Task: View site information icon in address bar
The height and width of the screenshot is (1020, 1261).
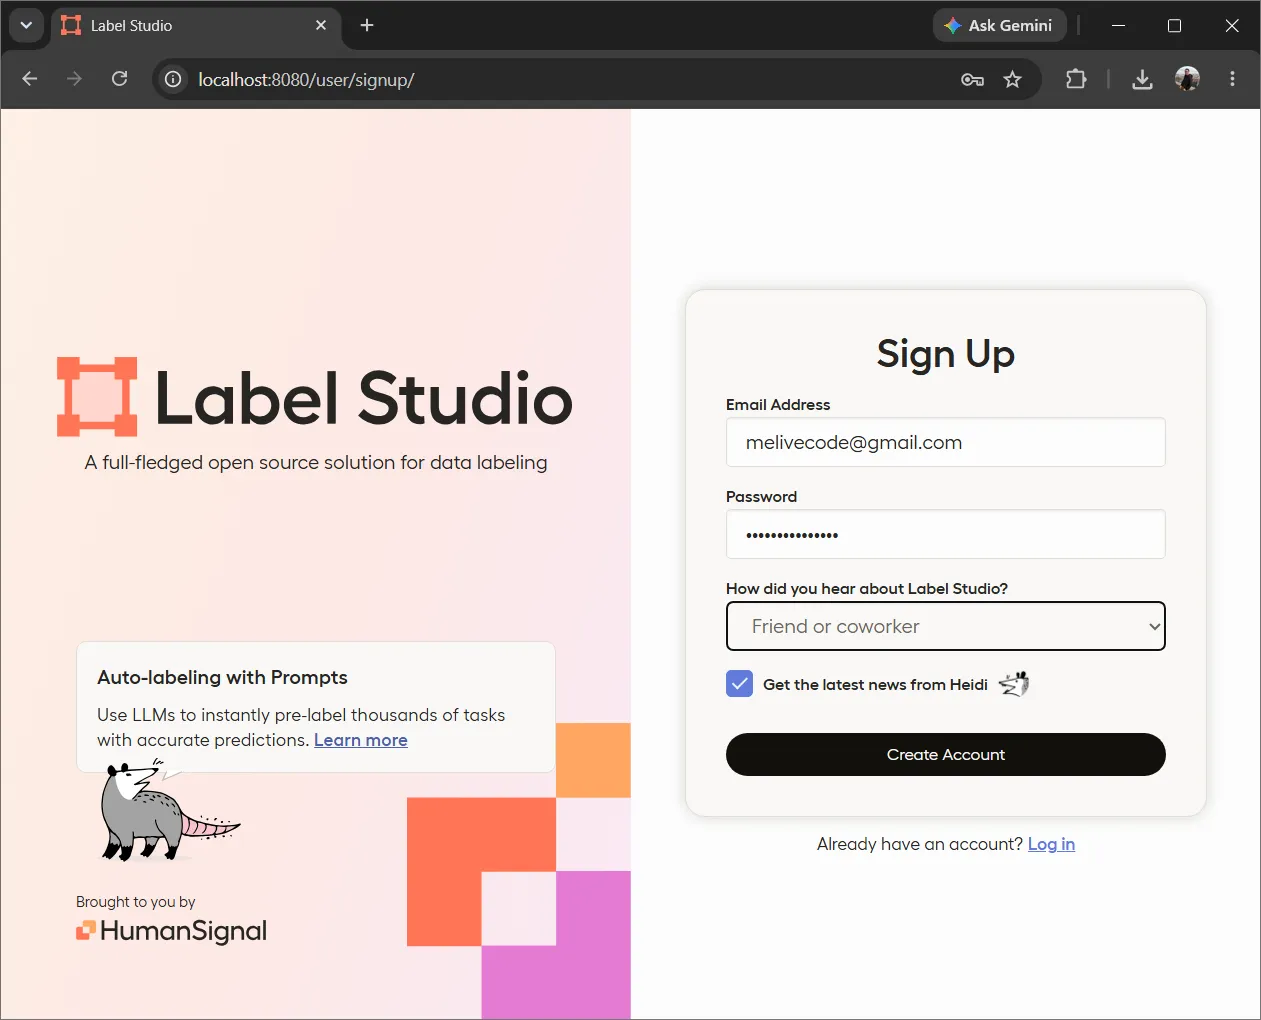Action: [173, 79]
